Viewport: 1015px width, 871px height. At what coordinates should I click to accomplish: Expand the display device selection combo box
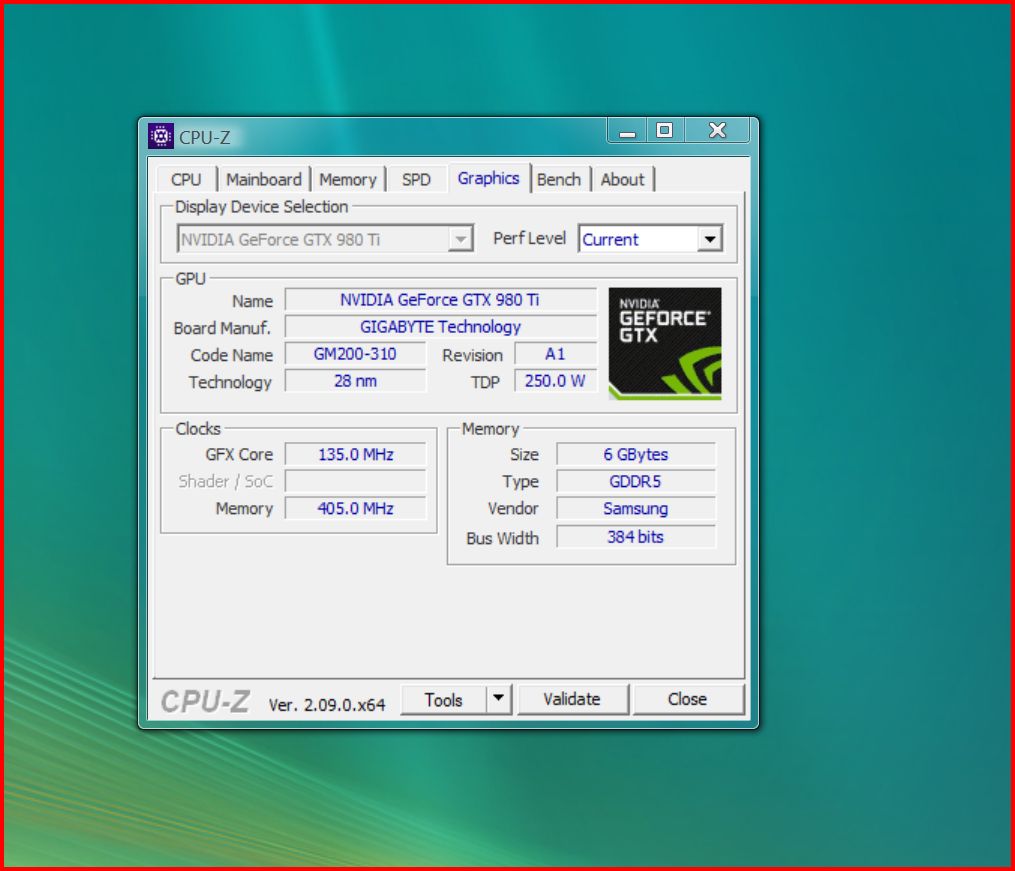[x=460, y=240]
